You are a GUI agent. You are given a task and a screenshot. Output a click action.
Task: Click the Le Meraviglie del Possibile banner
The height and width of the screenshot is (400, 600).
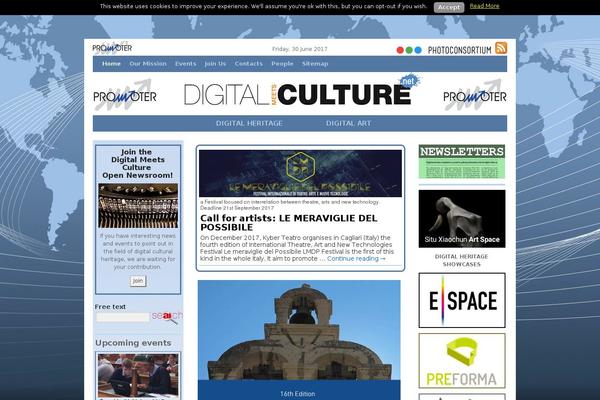(300, 173)
